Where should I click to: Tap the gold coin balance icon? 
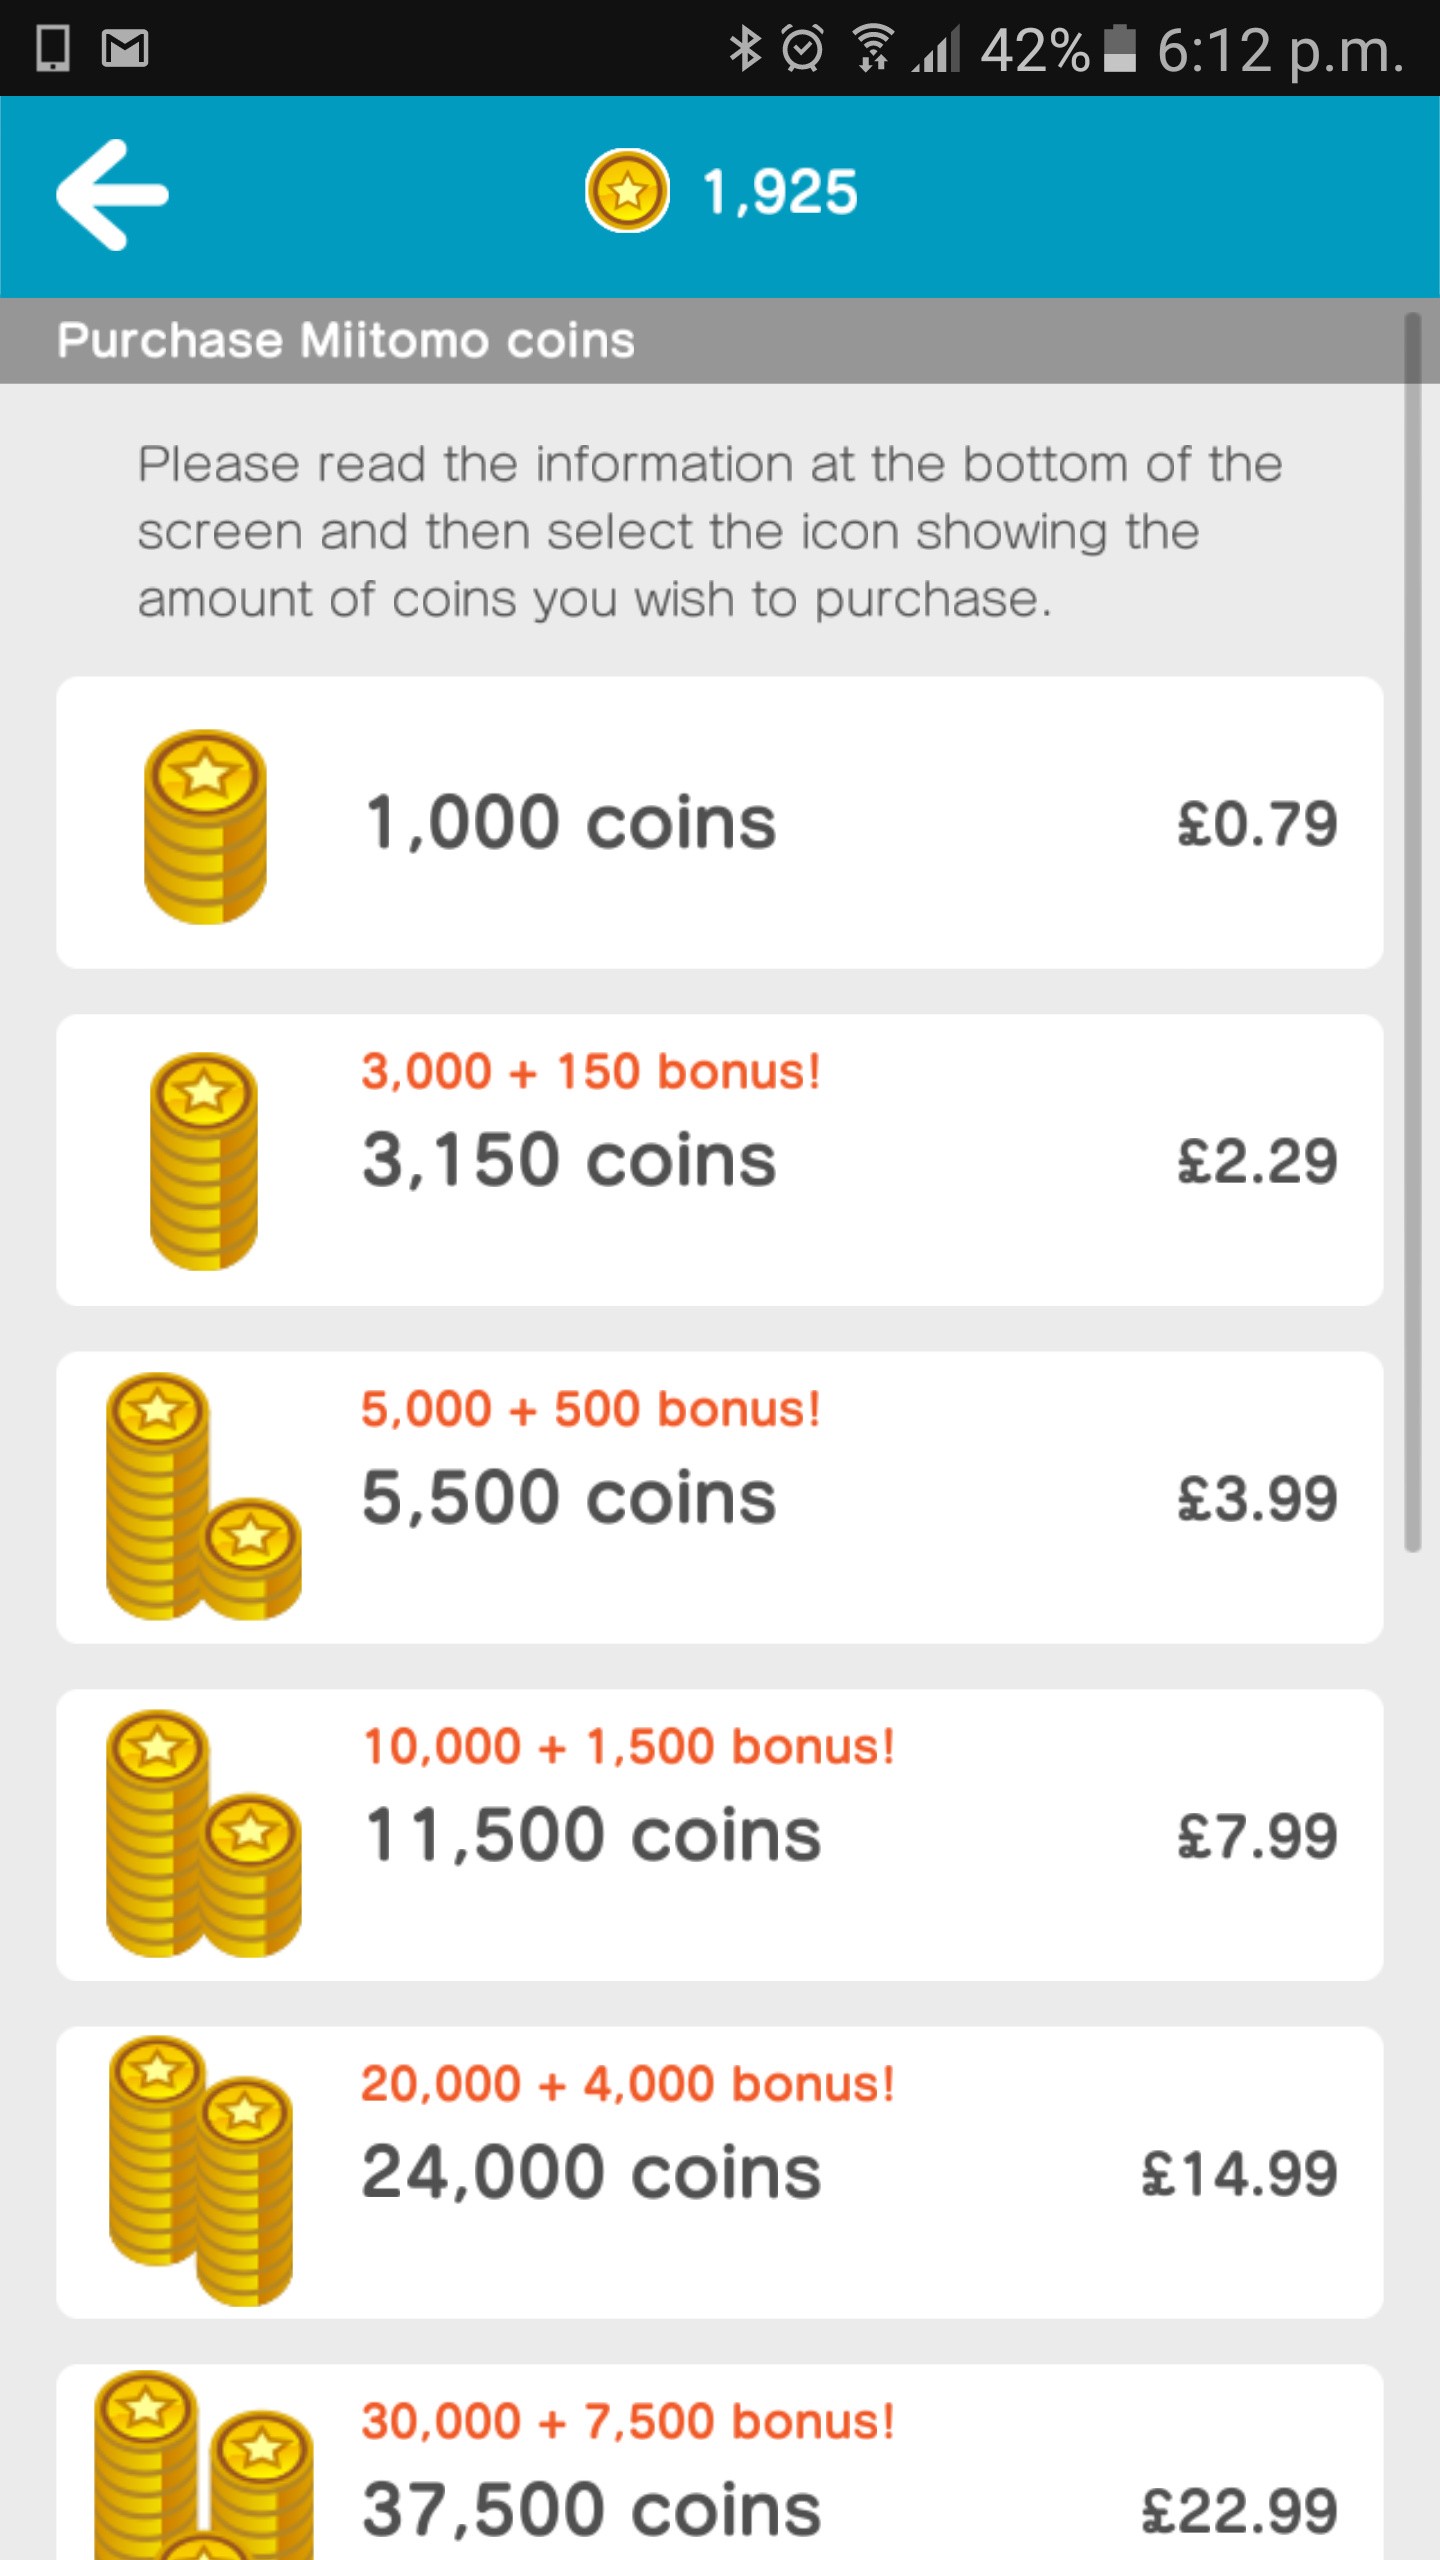pos(627,190)
